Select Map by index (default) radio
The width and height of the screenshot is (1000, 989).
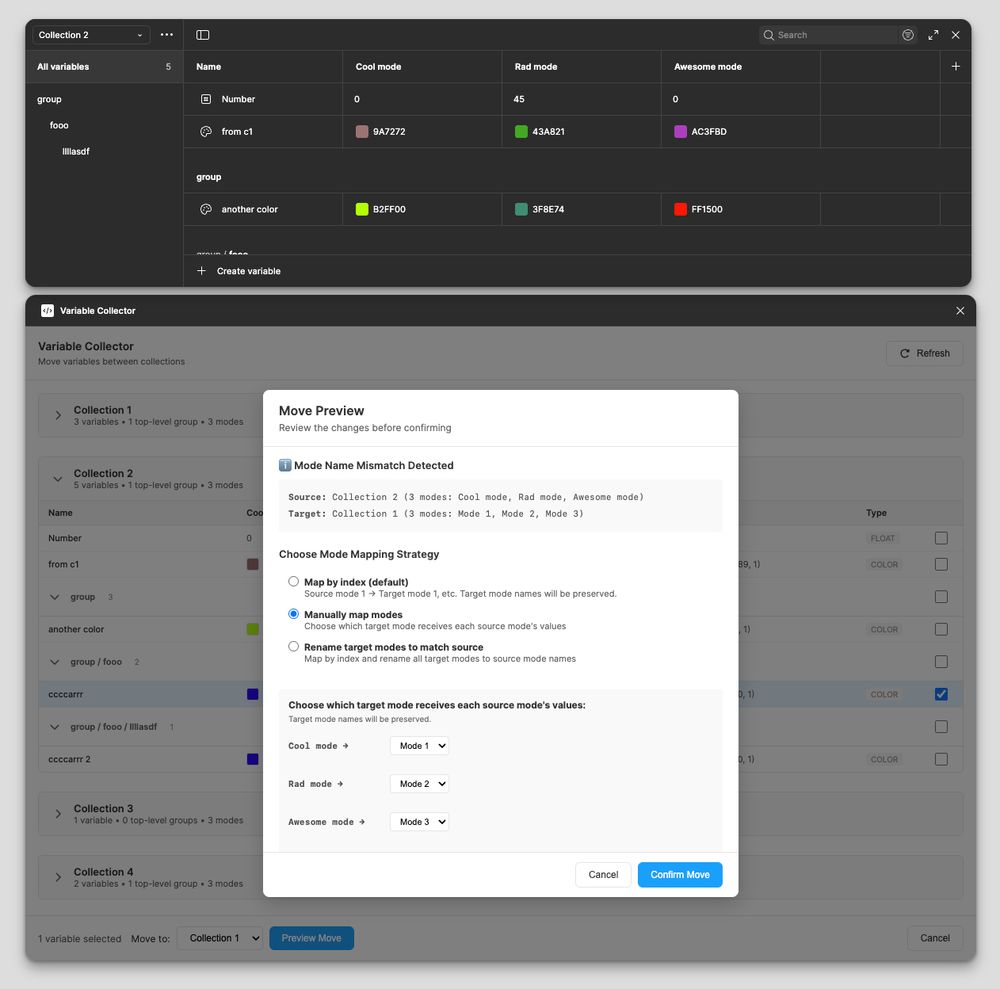point(293,582)
